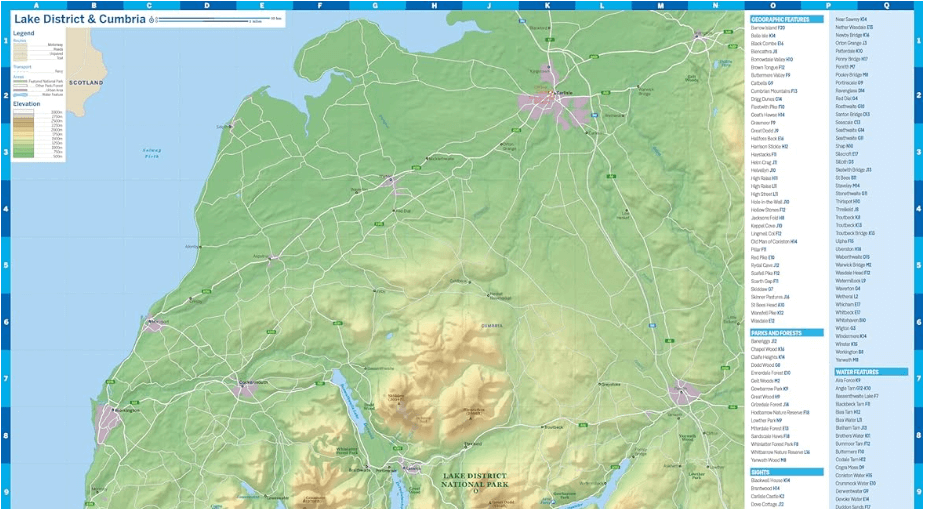
Task: Click the Water Feature swatch in the legend
Action: [20, 95]
